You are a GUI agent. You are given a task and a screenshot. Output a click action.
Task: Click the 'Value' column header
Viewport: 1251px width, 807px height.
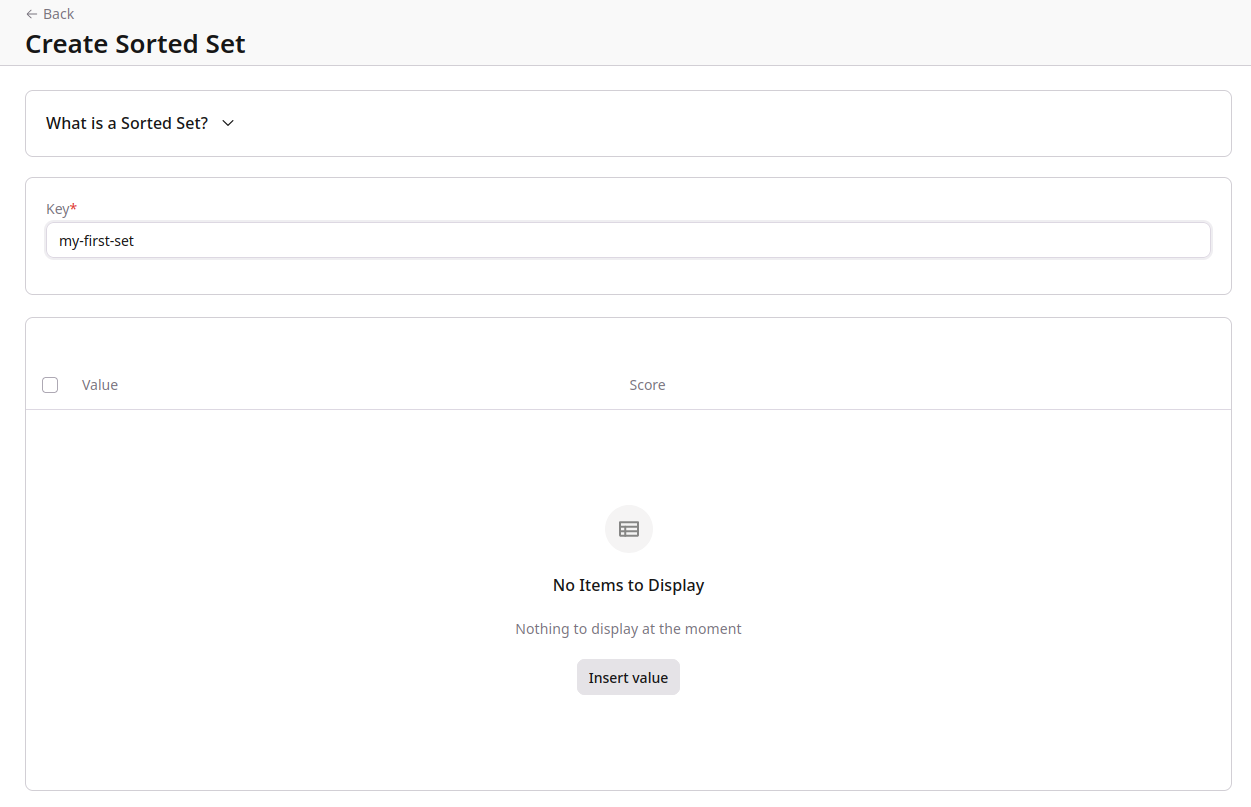coord(100,384)
